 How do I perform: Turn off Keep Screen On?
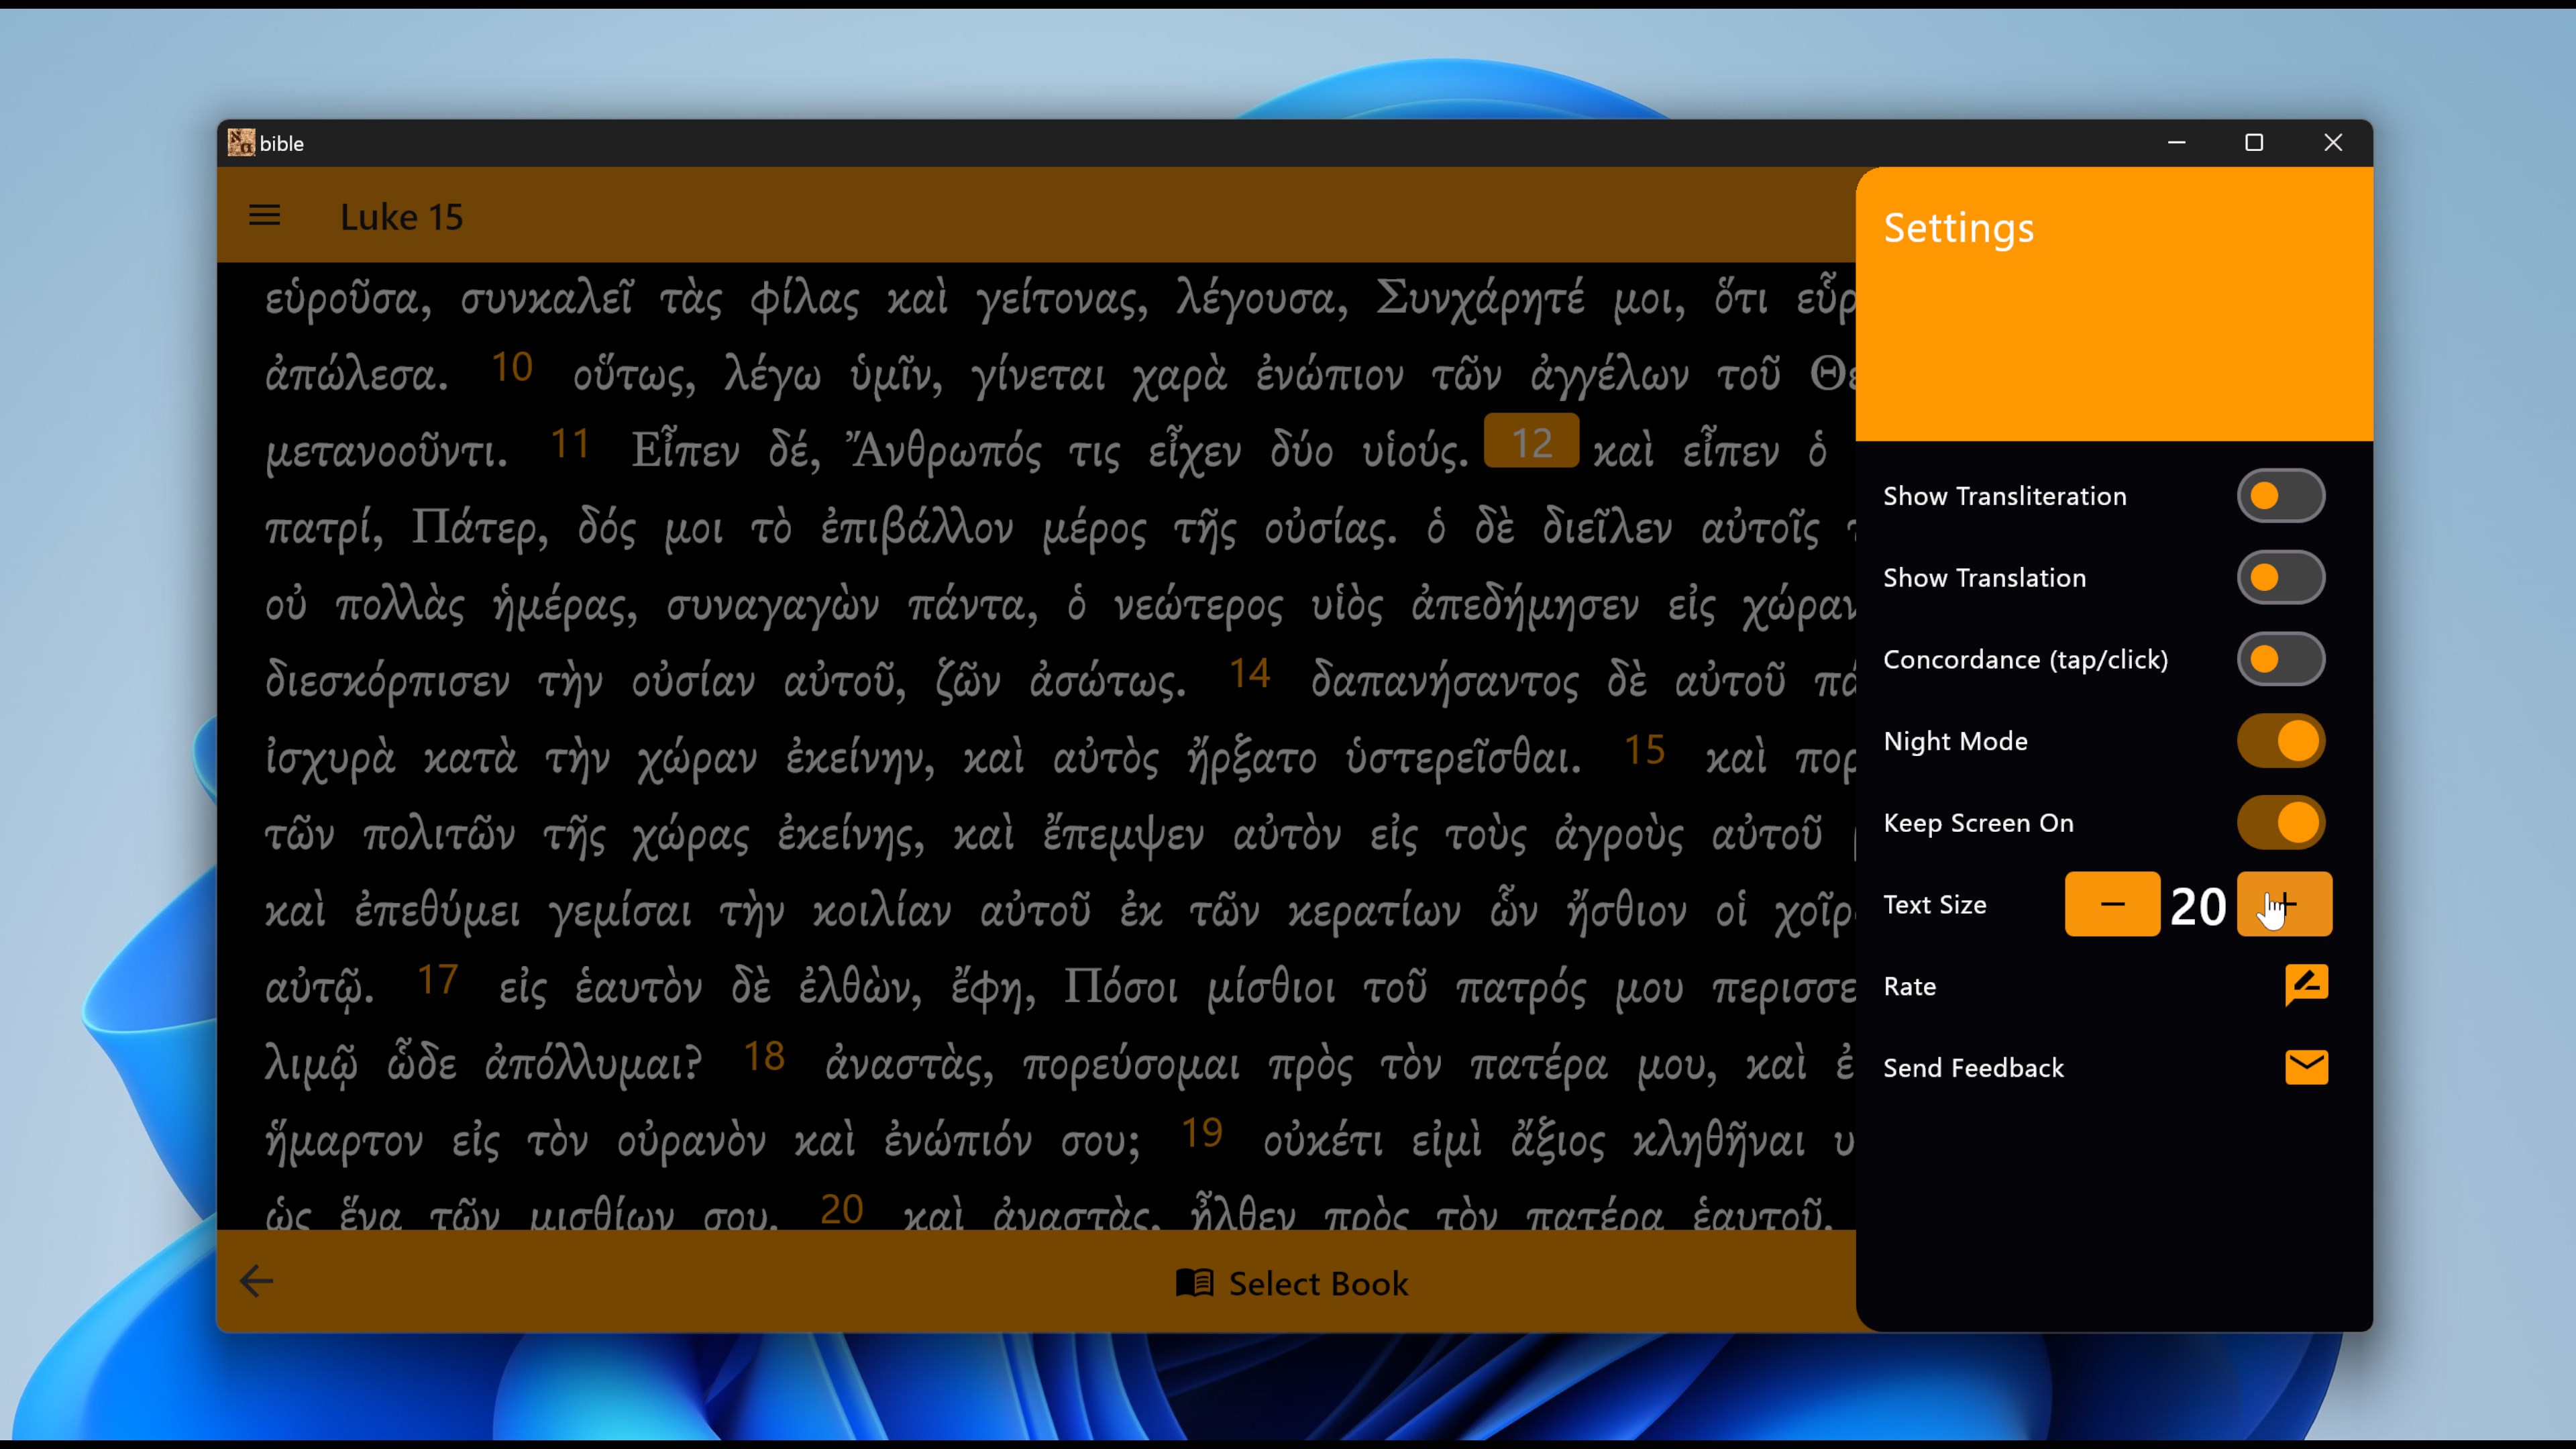(2280, 822)
